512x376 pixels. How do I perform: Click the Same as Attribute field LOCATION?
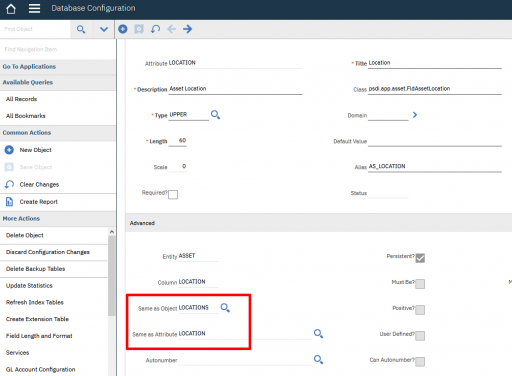point(245,334)
